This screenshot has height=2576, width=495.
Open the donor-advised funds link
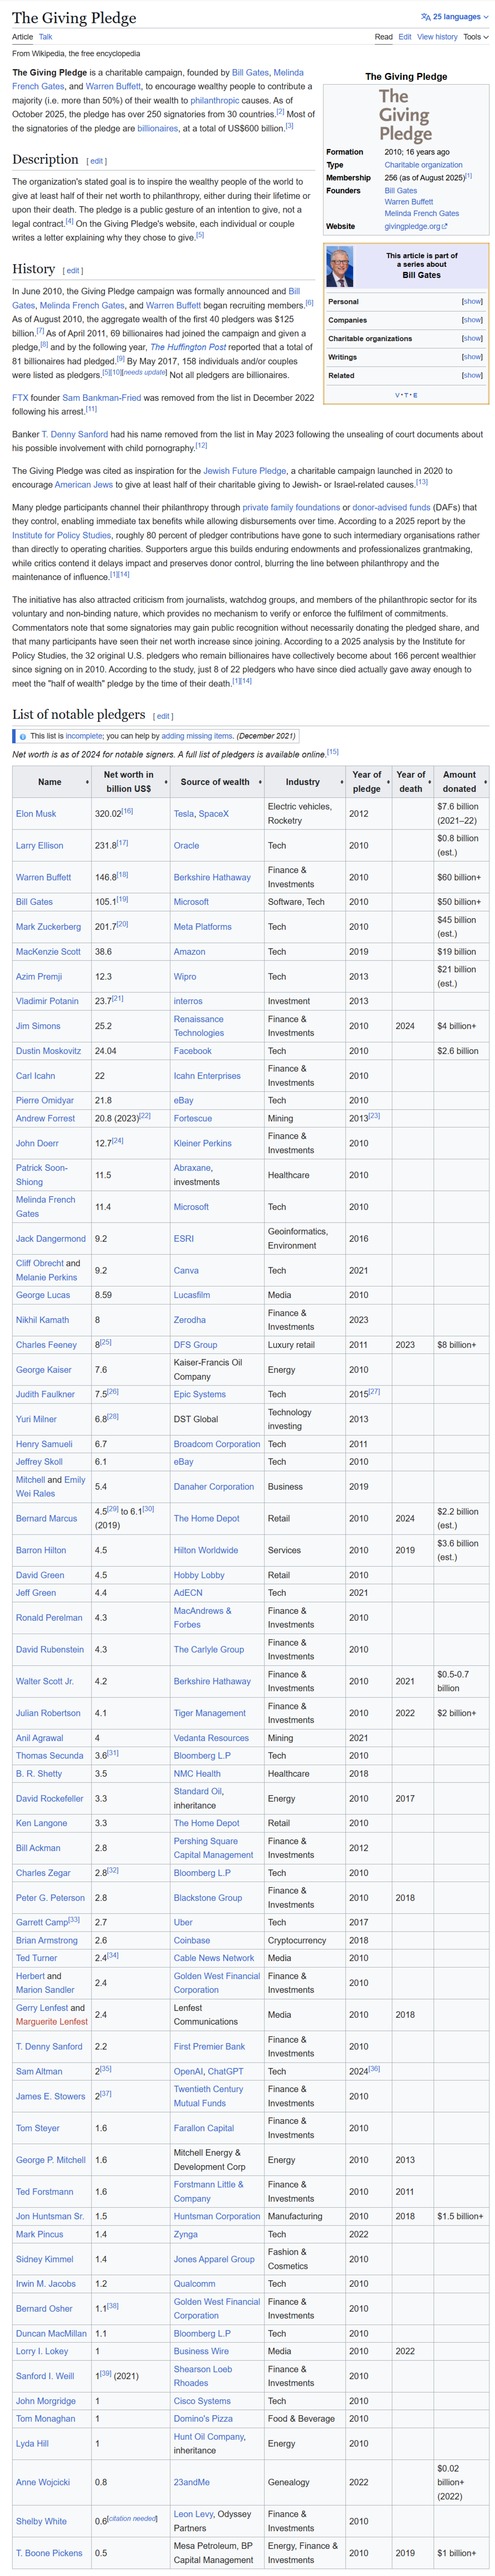[391, 508]
